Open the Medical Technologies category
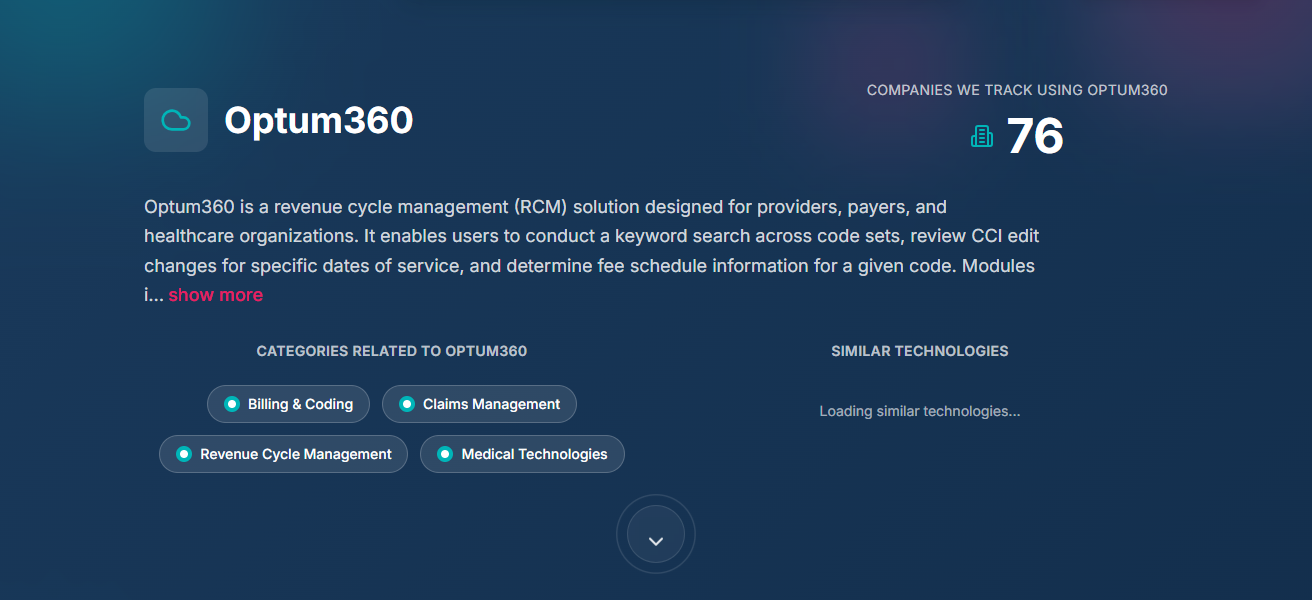The width and height of the screenshot is (1312, 600). (x=522, y=454)
